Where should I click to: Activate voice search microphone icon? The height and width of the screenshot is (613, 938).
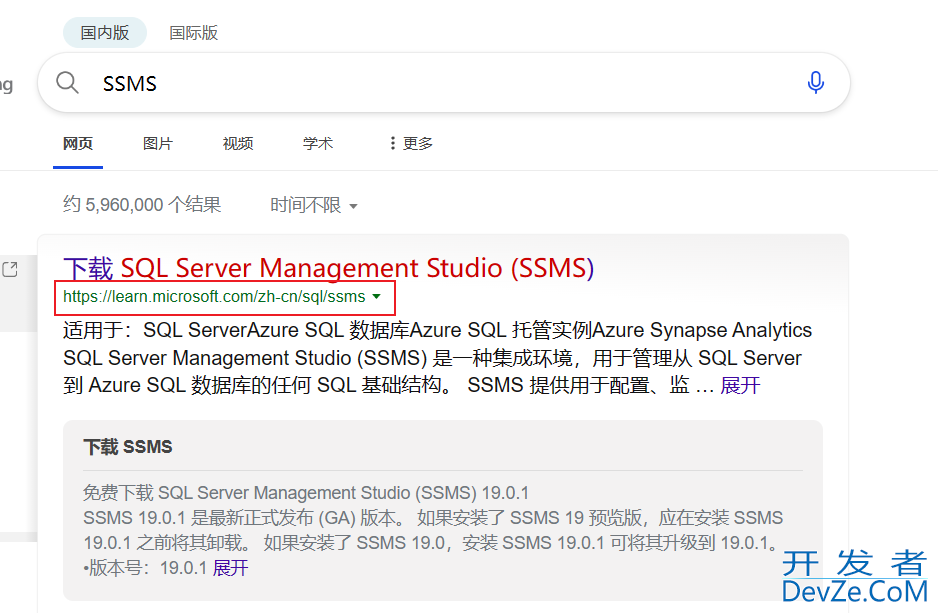click(x=815, y=83)
